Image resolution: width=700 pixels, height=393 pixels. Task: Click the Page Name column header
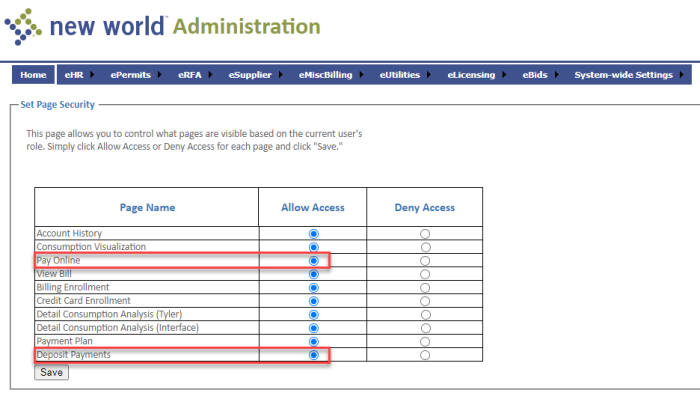coord(147,208)
